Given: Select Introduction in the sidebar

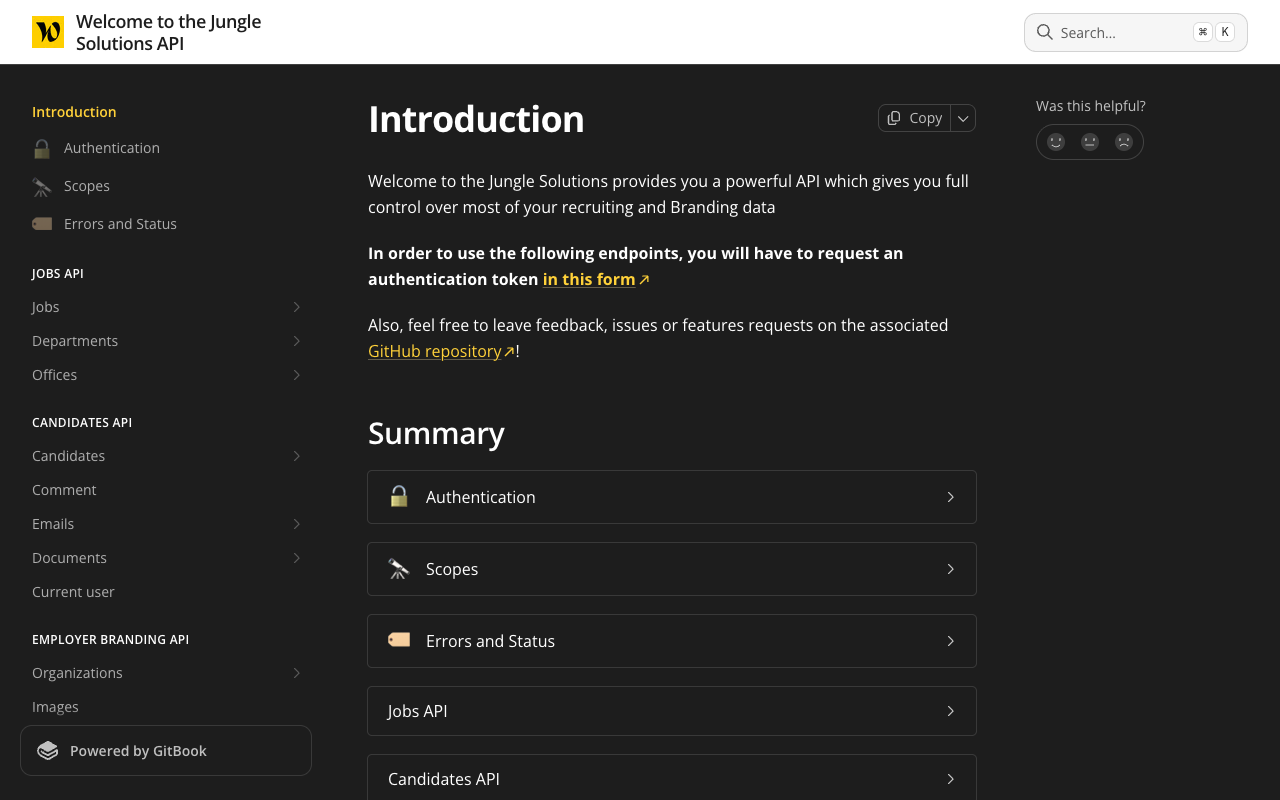Looking at the screenshot, I should pos(74,112).
